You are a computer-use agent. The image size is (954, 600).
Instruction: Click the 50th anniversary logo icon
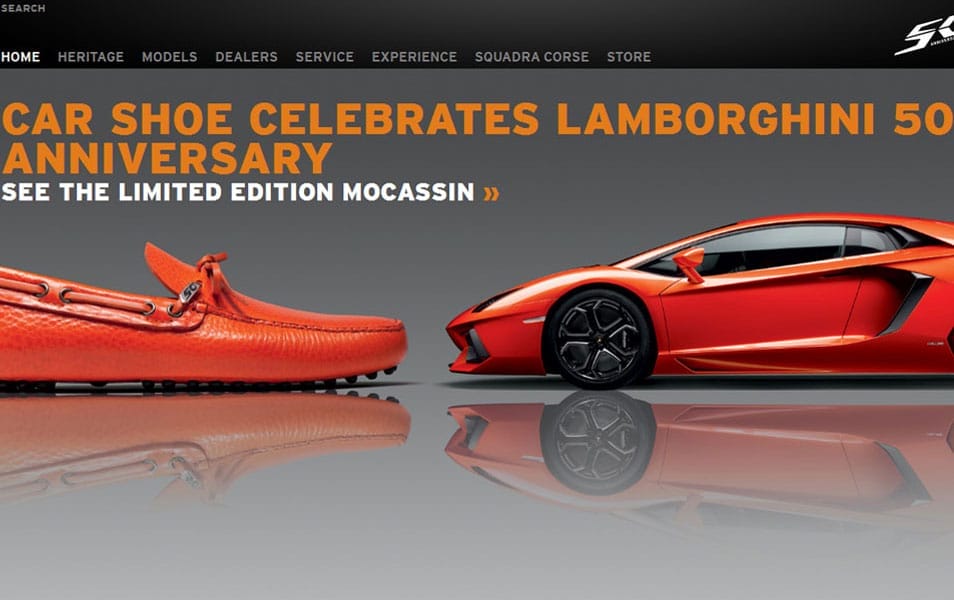click(x=925, y=37)
